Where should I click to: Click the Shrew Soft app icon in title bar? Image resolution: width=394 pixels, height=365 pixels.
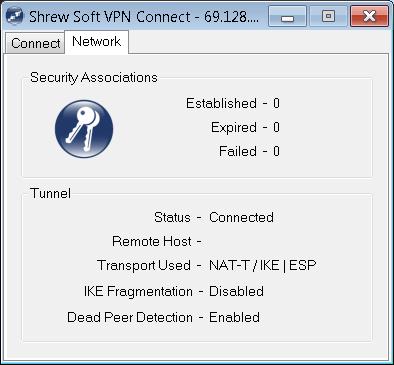pyautogui.click(x=15, y=16)
